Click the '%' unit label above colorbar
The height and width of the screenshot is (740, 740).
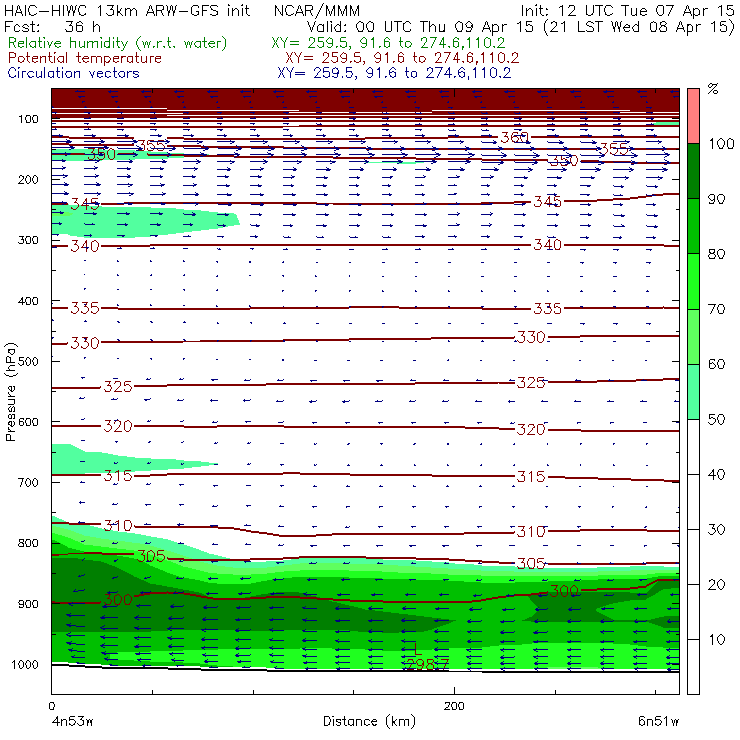[x=713, y=89]
